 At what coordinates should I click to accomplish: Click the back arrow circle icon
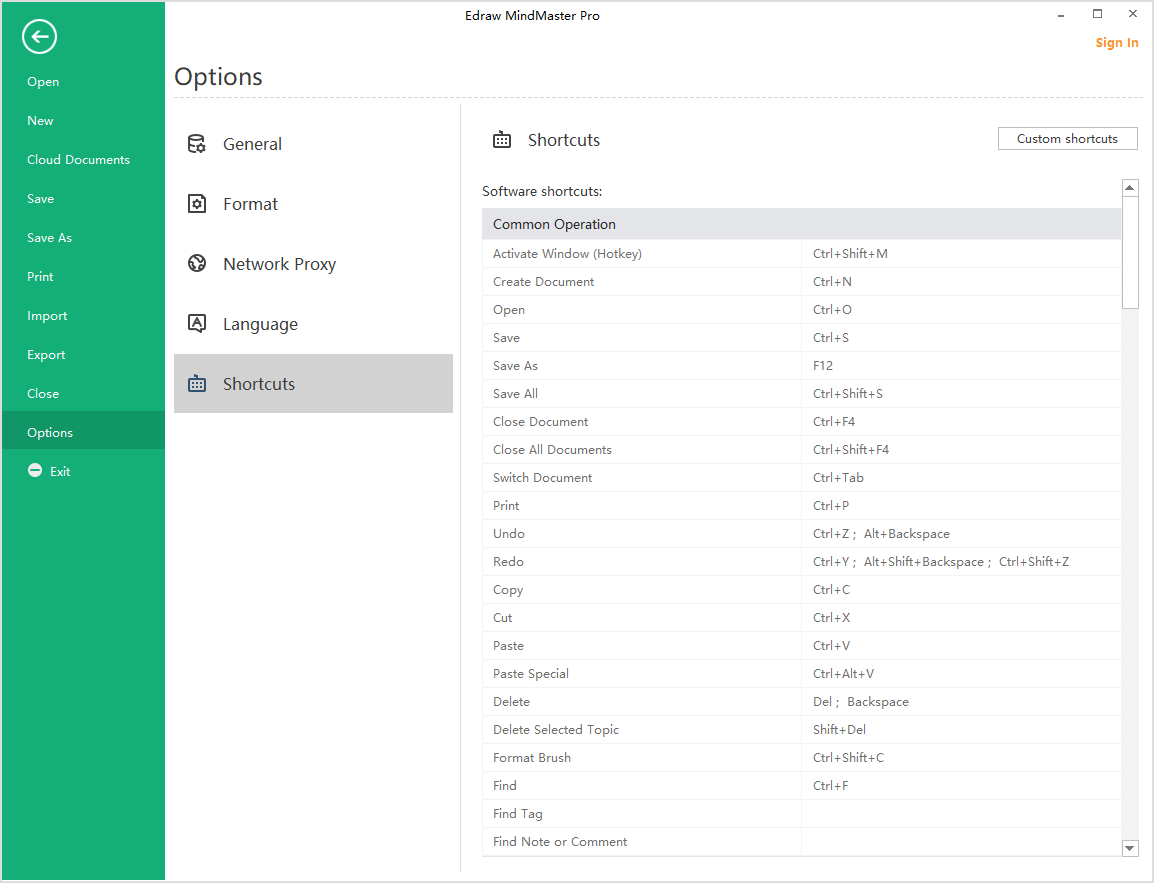39,38
